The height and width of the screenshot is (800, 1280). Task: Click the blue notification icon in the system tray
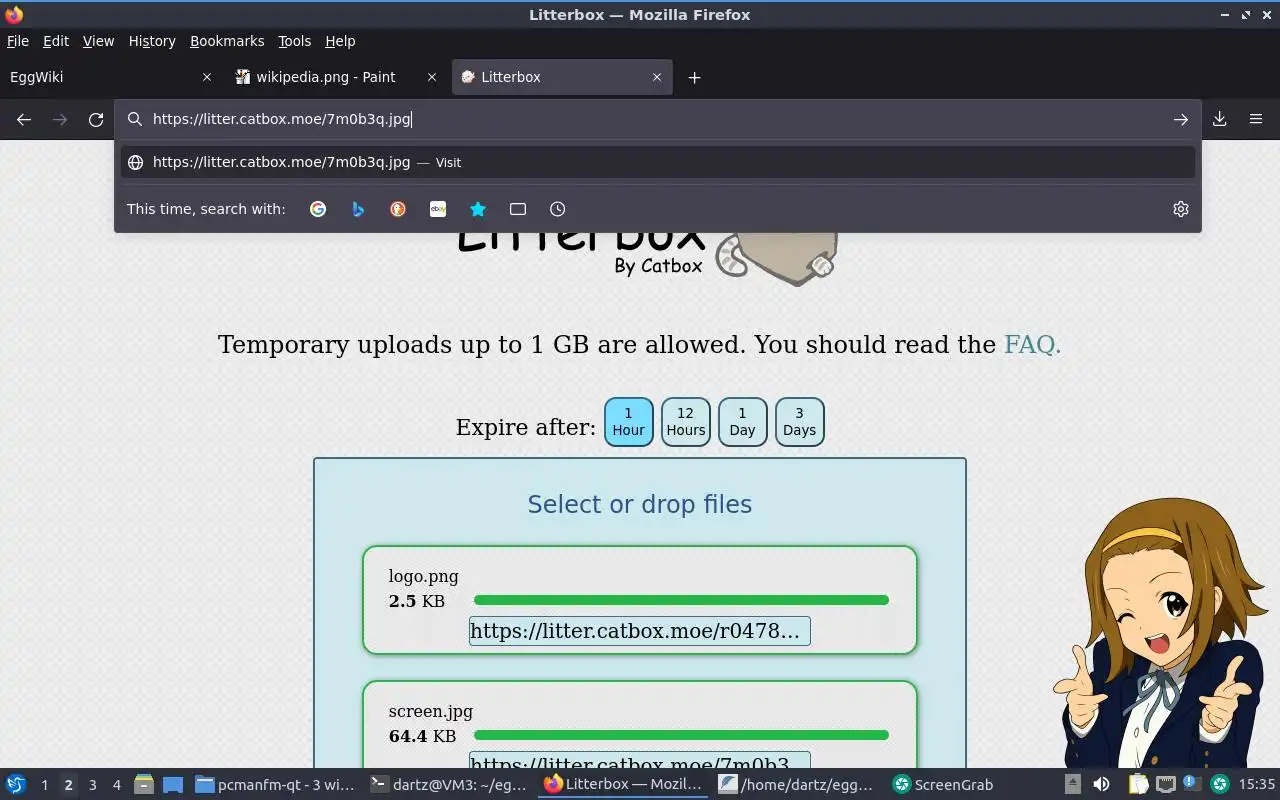1191,783
